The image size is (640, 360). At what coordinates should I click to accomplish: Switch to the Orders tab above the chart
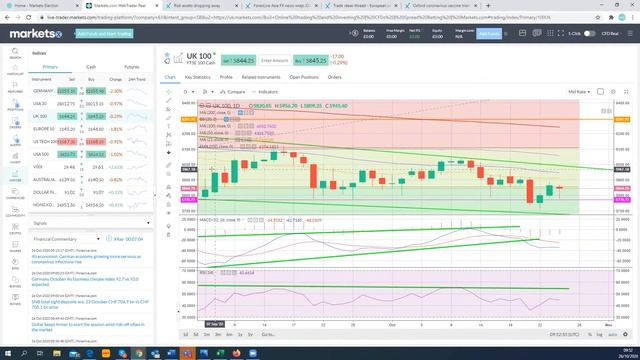334,77
